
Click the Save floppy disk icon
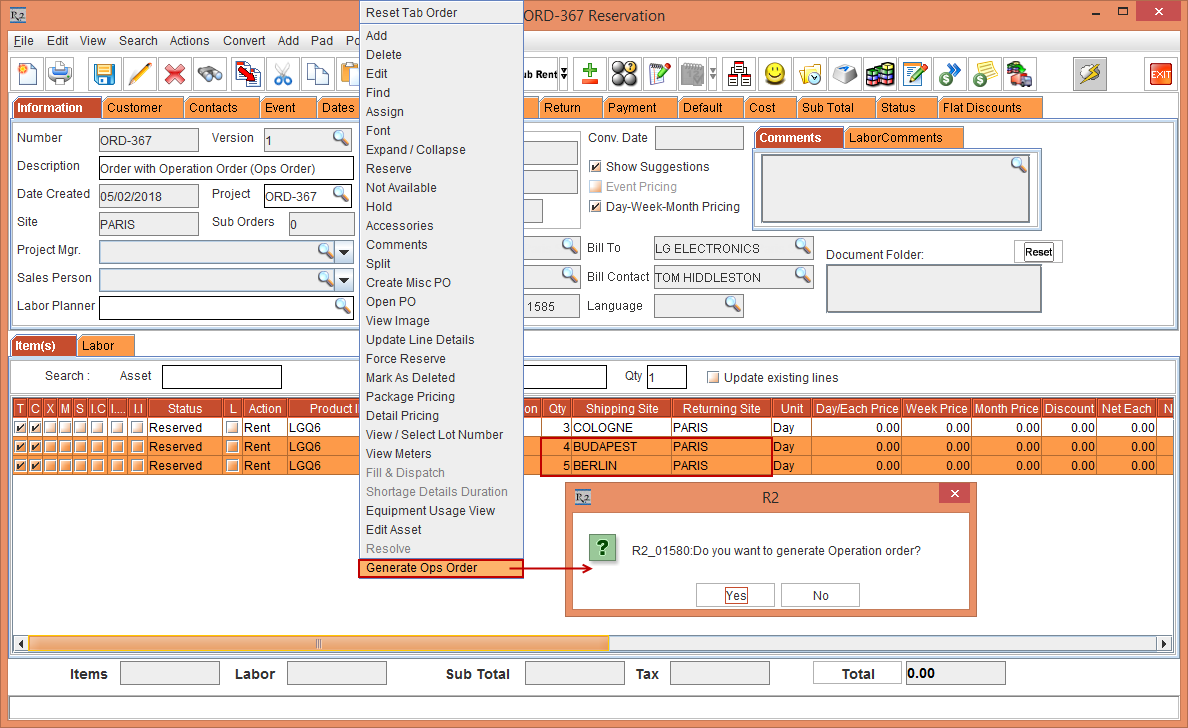104,74
